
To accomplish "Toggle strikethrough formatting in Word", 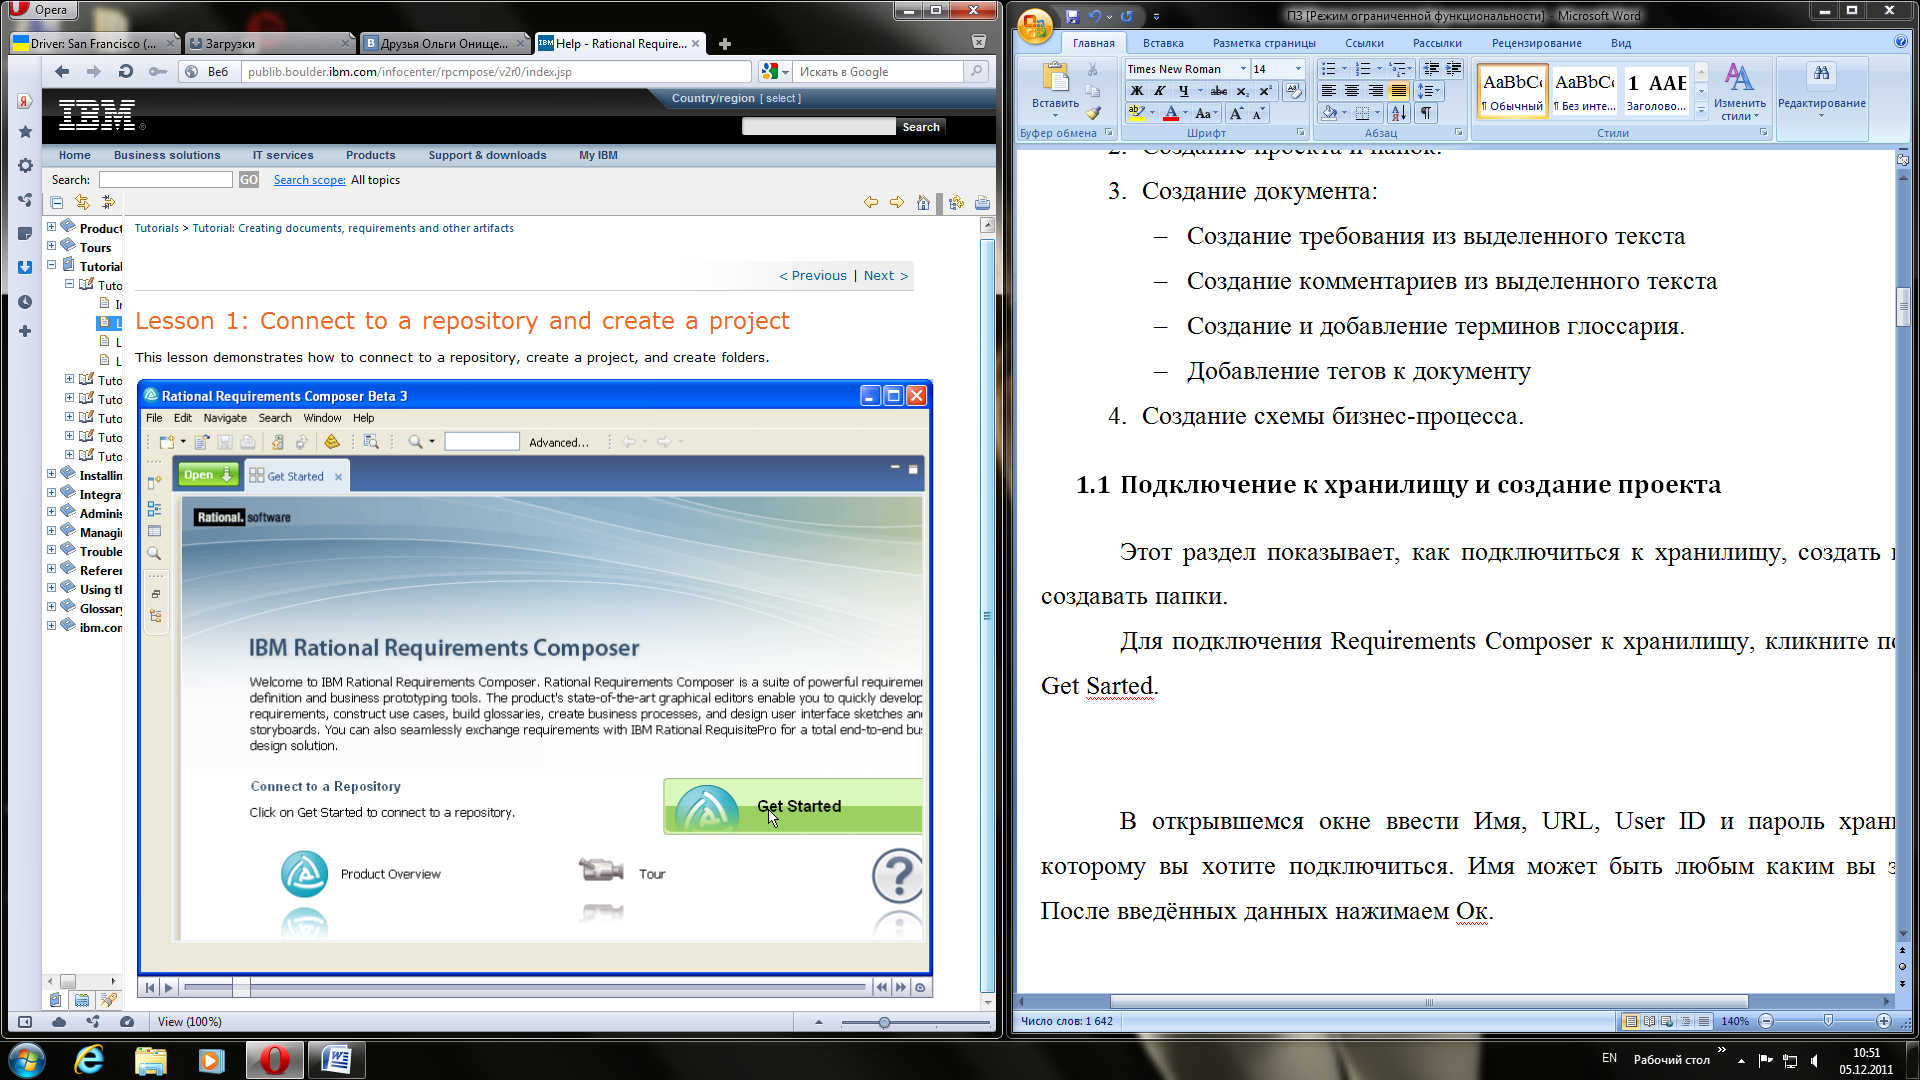I will coord(1219,91).
